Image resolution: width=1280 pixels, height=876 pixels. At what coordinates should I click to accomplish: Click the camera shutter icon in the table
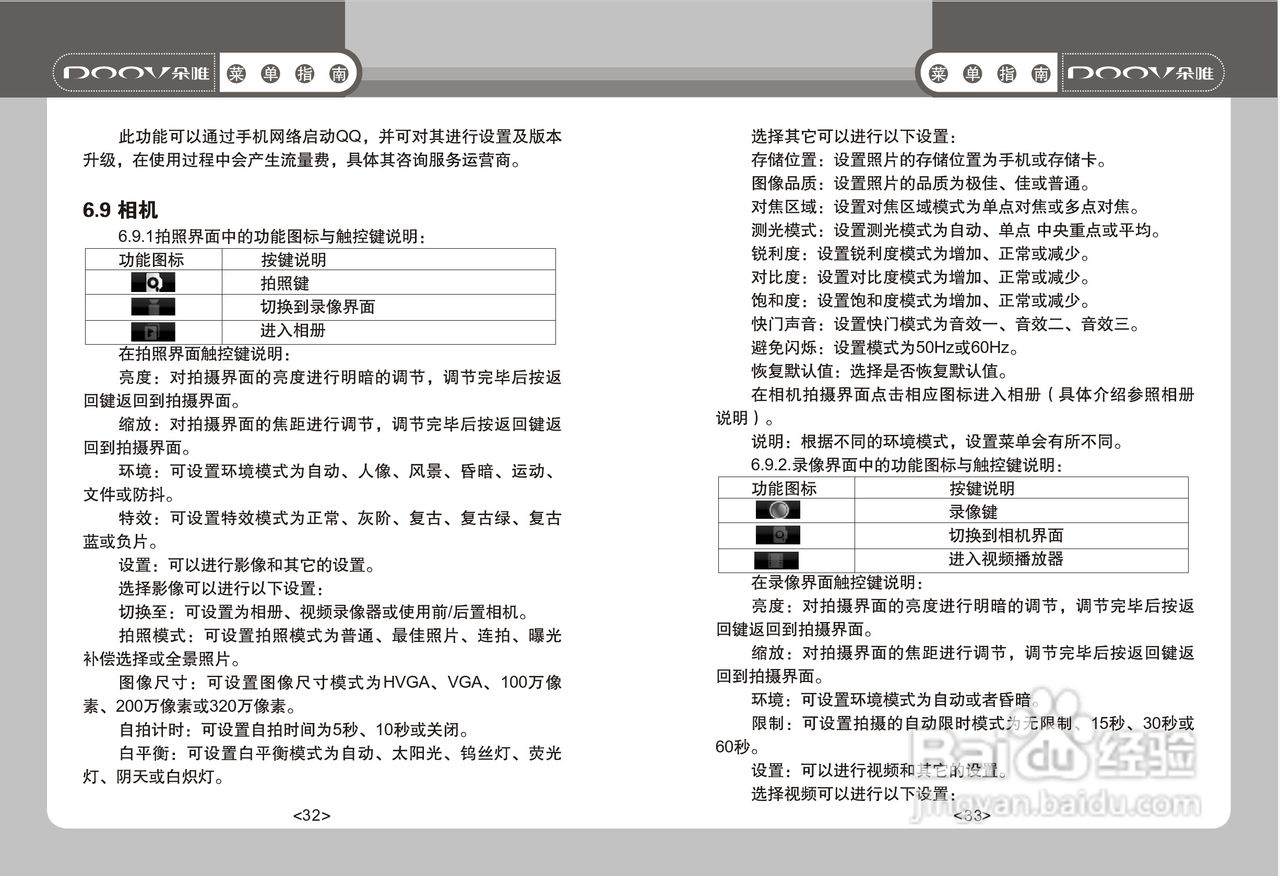pos(152,283)
